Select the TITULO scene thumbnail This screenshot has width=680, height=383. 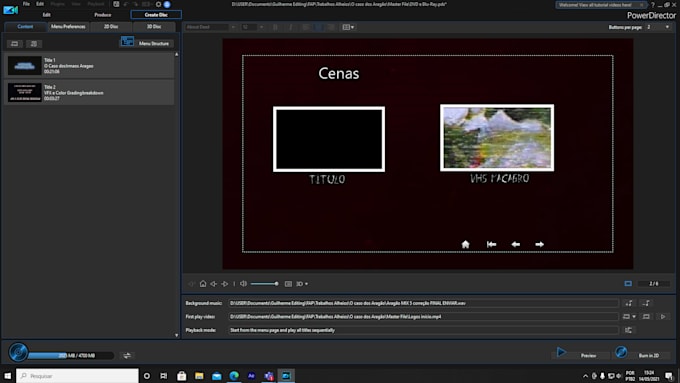pos(329,139)
